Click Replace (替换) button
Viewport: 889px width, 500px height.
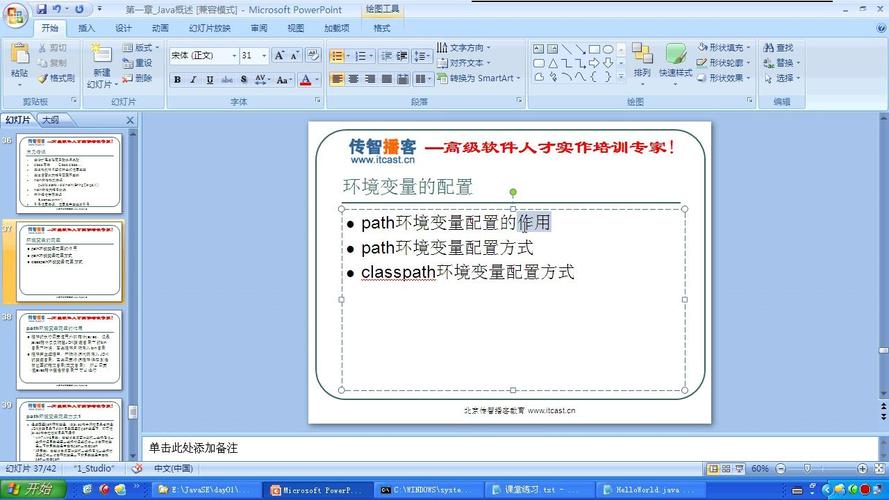coord(781,63)
